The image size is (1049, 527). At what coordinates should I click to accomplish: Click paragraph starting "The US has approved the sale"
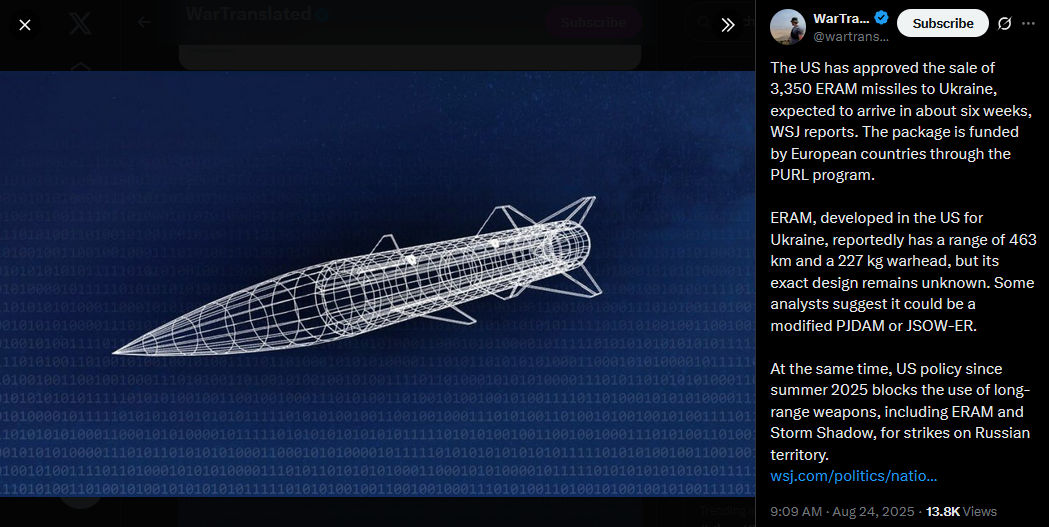(901, 121)
